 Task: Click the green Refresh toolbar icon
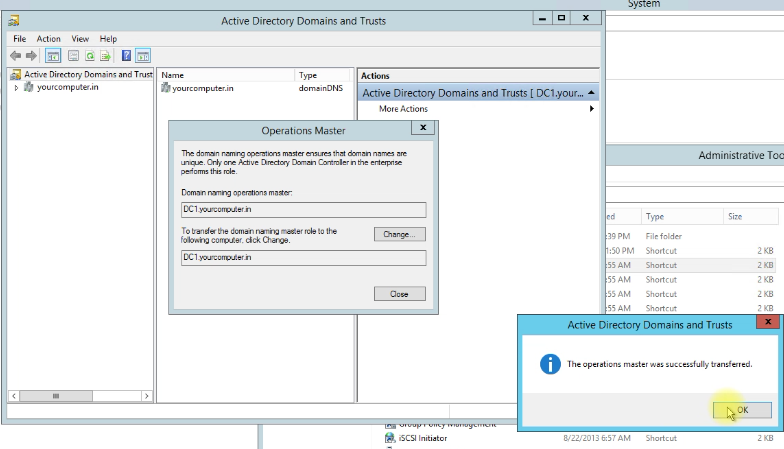tap(90, 56)
